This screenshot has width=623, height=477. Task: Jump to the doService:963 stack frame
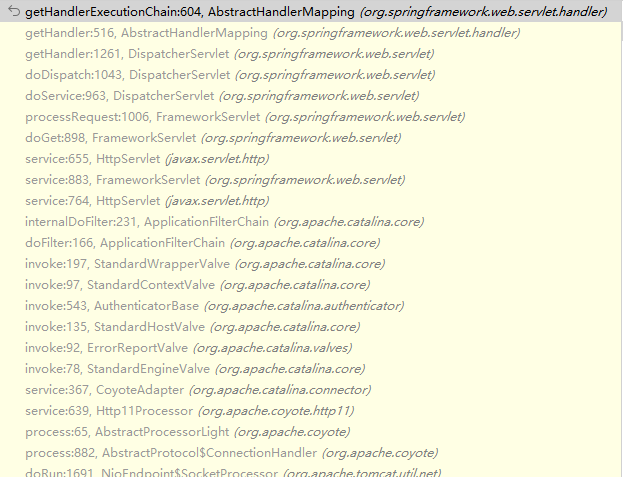(222, 96)
